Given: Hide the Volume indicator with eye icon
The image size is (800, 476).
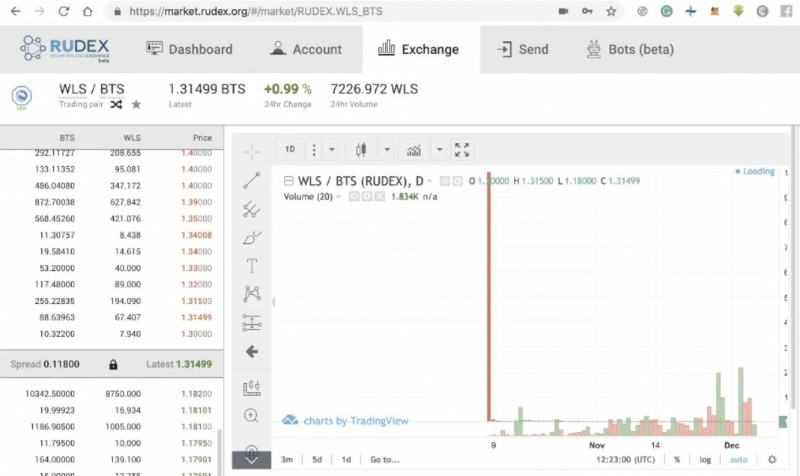Looking at the screenshot, I should click(x=354, y=196).
